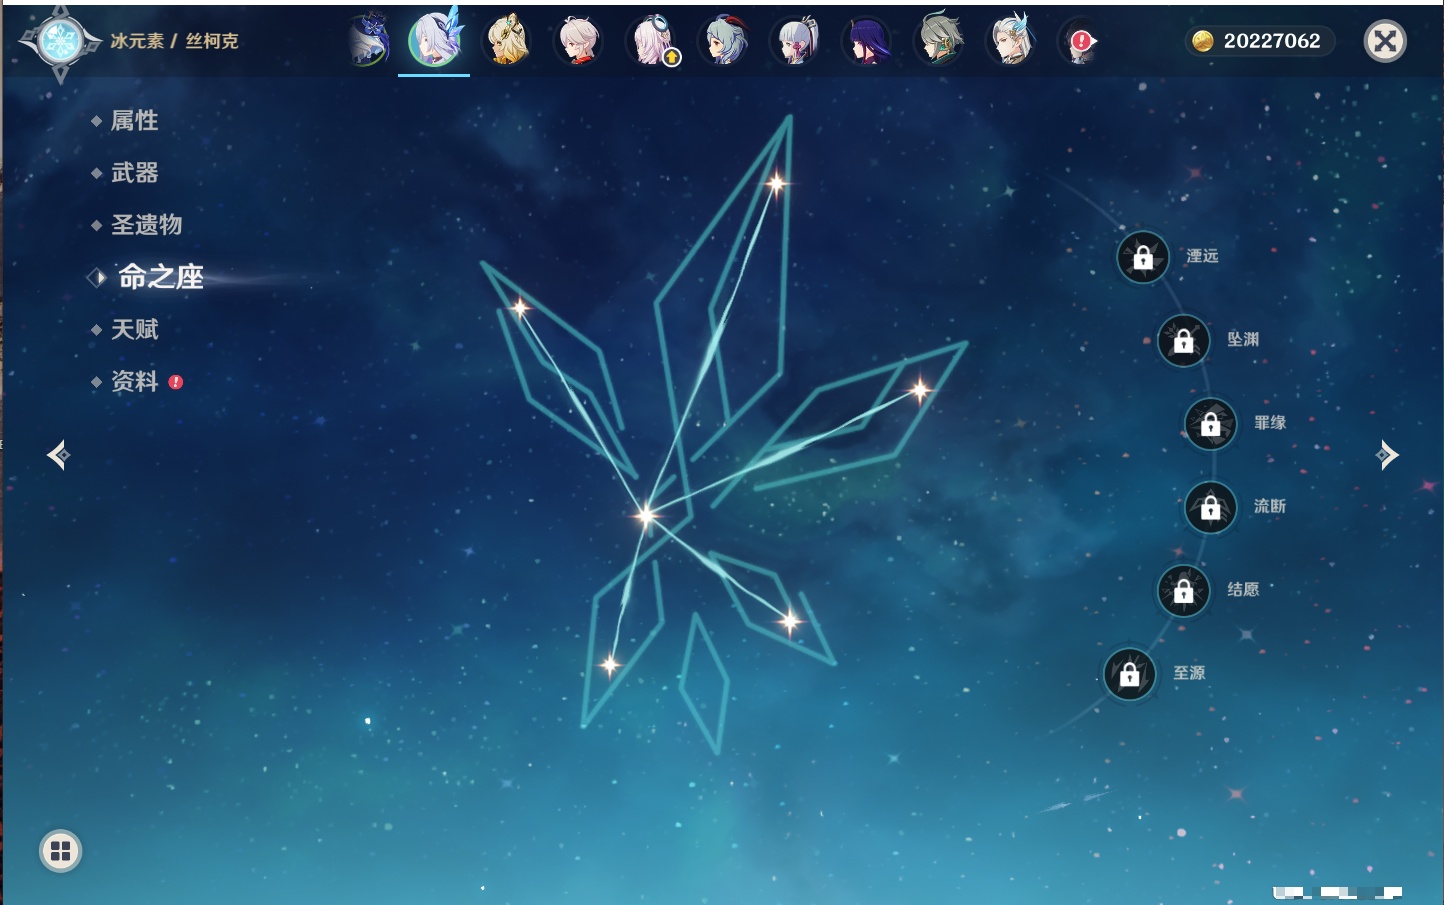Switch to the white-haired avatar with a blue feather ornament
The width and height of the screenshot is (1444, 905).
(1012, 41)
